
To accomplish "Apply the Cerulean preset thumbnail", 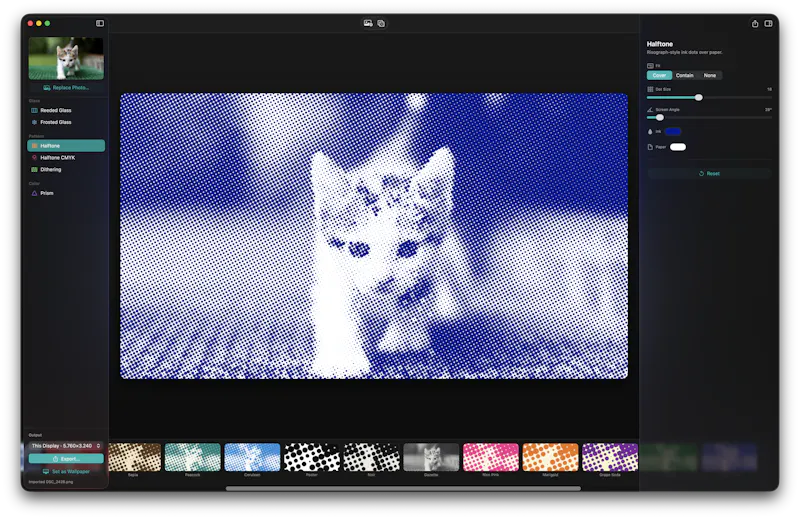I will (252, 457).
